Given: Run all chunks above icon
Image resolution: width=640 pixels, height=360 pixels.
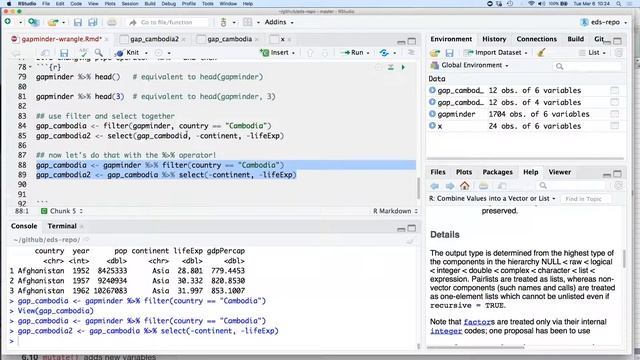Looking at the screenshot, I should (x=391, y=67).
